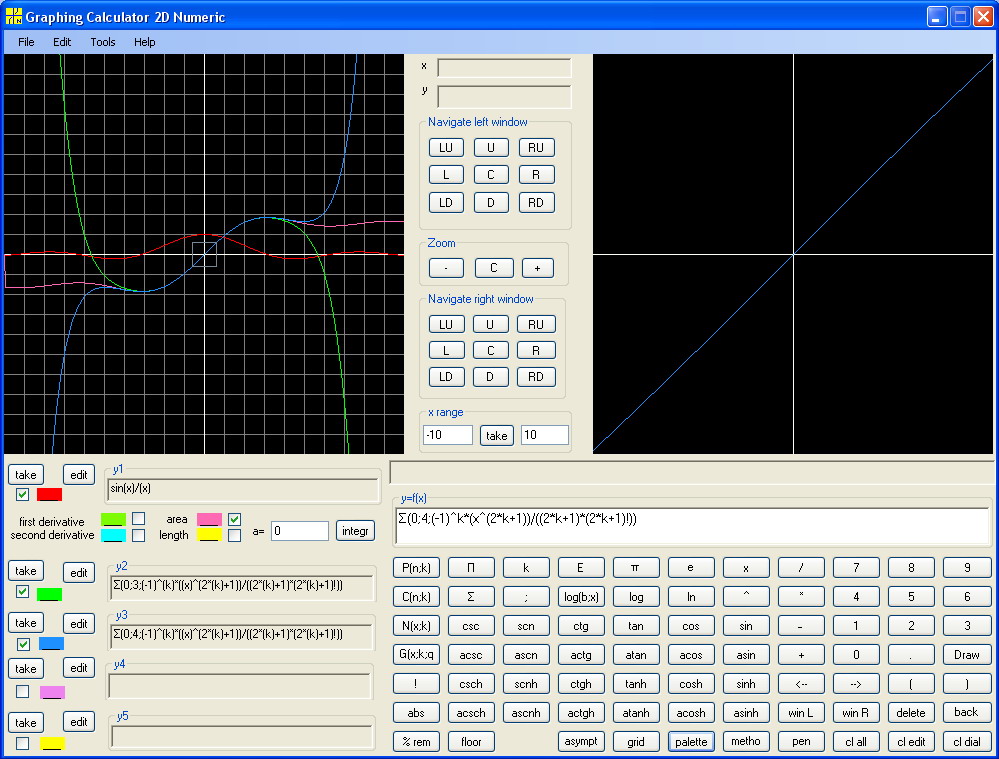Click the cyan second derivative swatch

113,535
